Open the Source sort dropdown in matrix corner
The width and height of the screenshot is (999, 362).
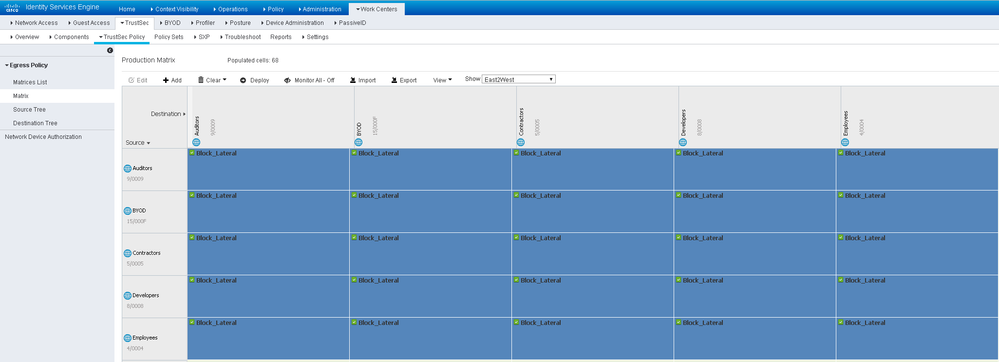138,143
